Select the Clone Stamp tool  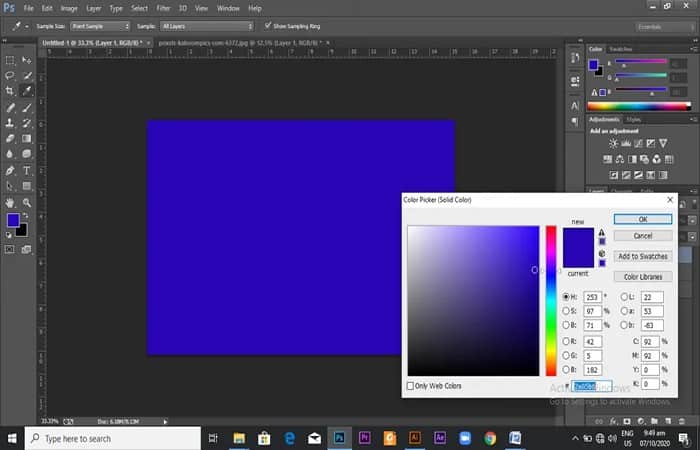(x=10, y=123)
